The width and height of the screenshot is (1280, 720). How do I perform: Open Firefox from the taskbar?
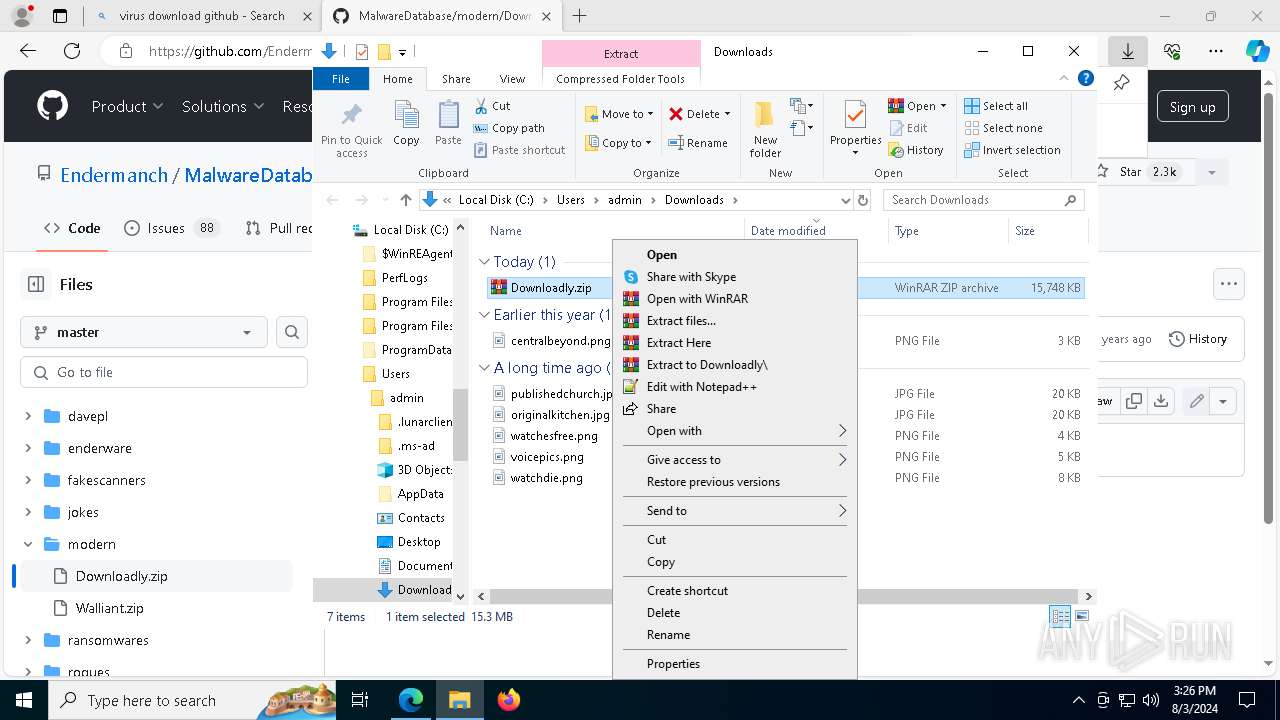[x=508, y=700]
